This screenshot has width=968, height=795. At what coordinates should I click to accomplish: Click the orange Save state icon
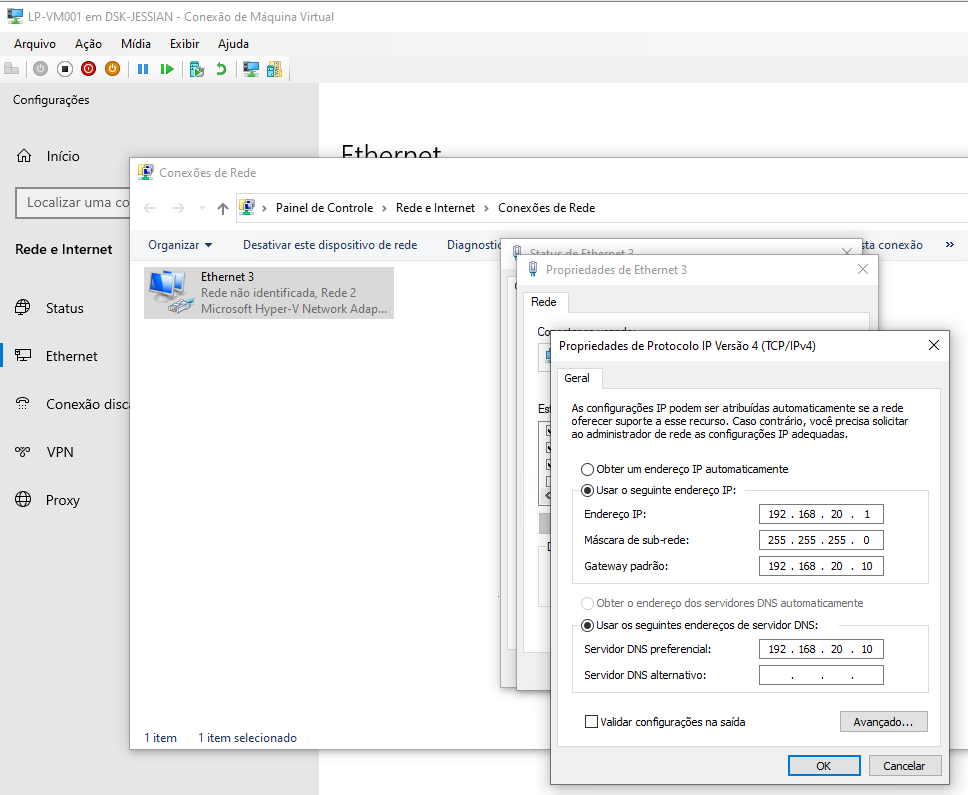(x=112, y=69)
